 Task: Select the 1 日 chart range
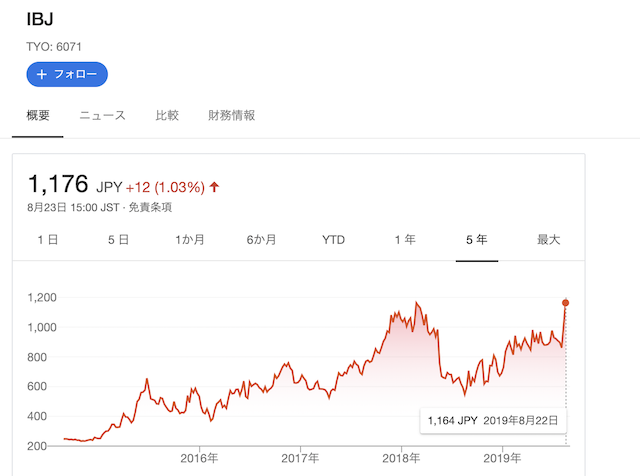coord(48,240)
